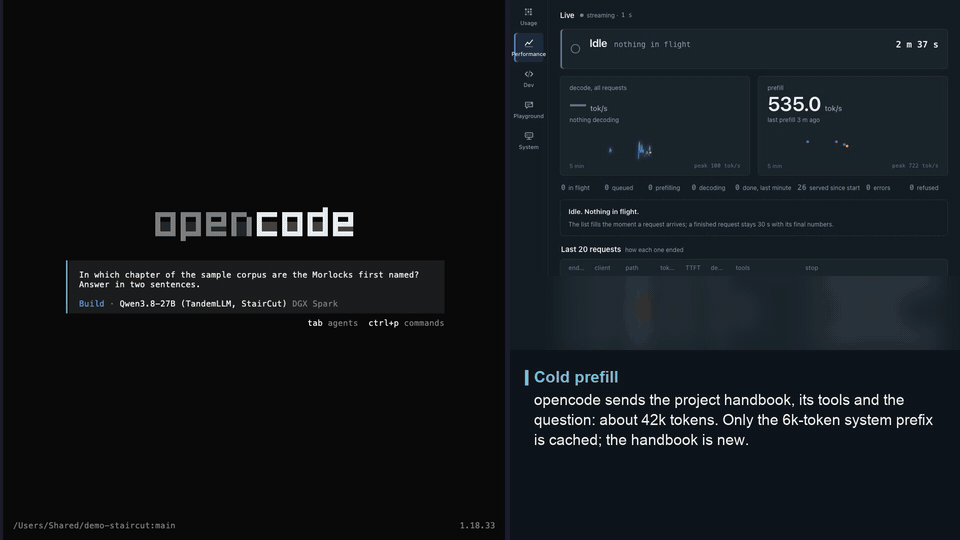Click the DGX Spark provider label
This screenshot has height=540, width=960.
(x=315, y=304)
